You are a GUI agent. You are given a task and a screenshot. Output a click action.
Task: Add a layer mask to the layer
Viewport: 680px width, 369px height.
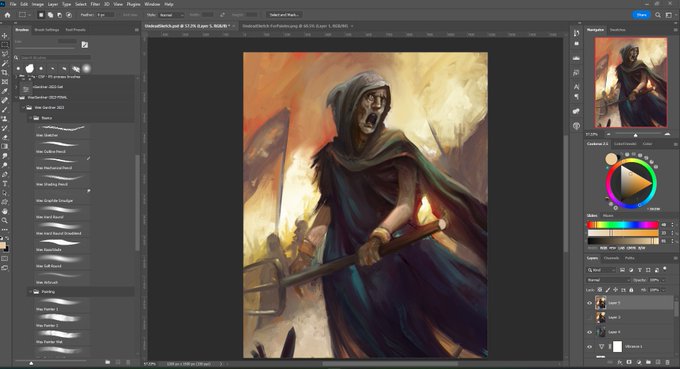[629, 362]
